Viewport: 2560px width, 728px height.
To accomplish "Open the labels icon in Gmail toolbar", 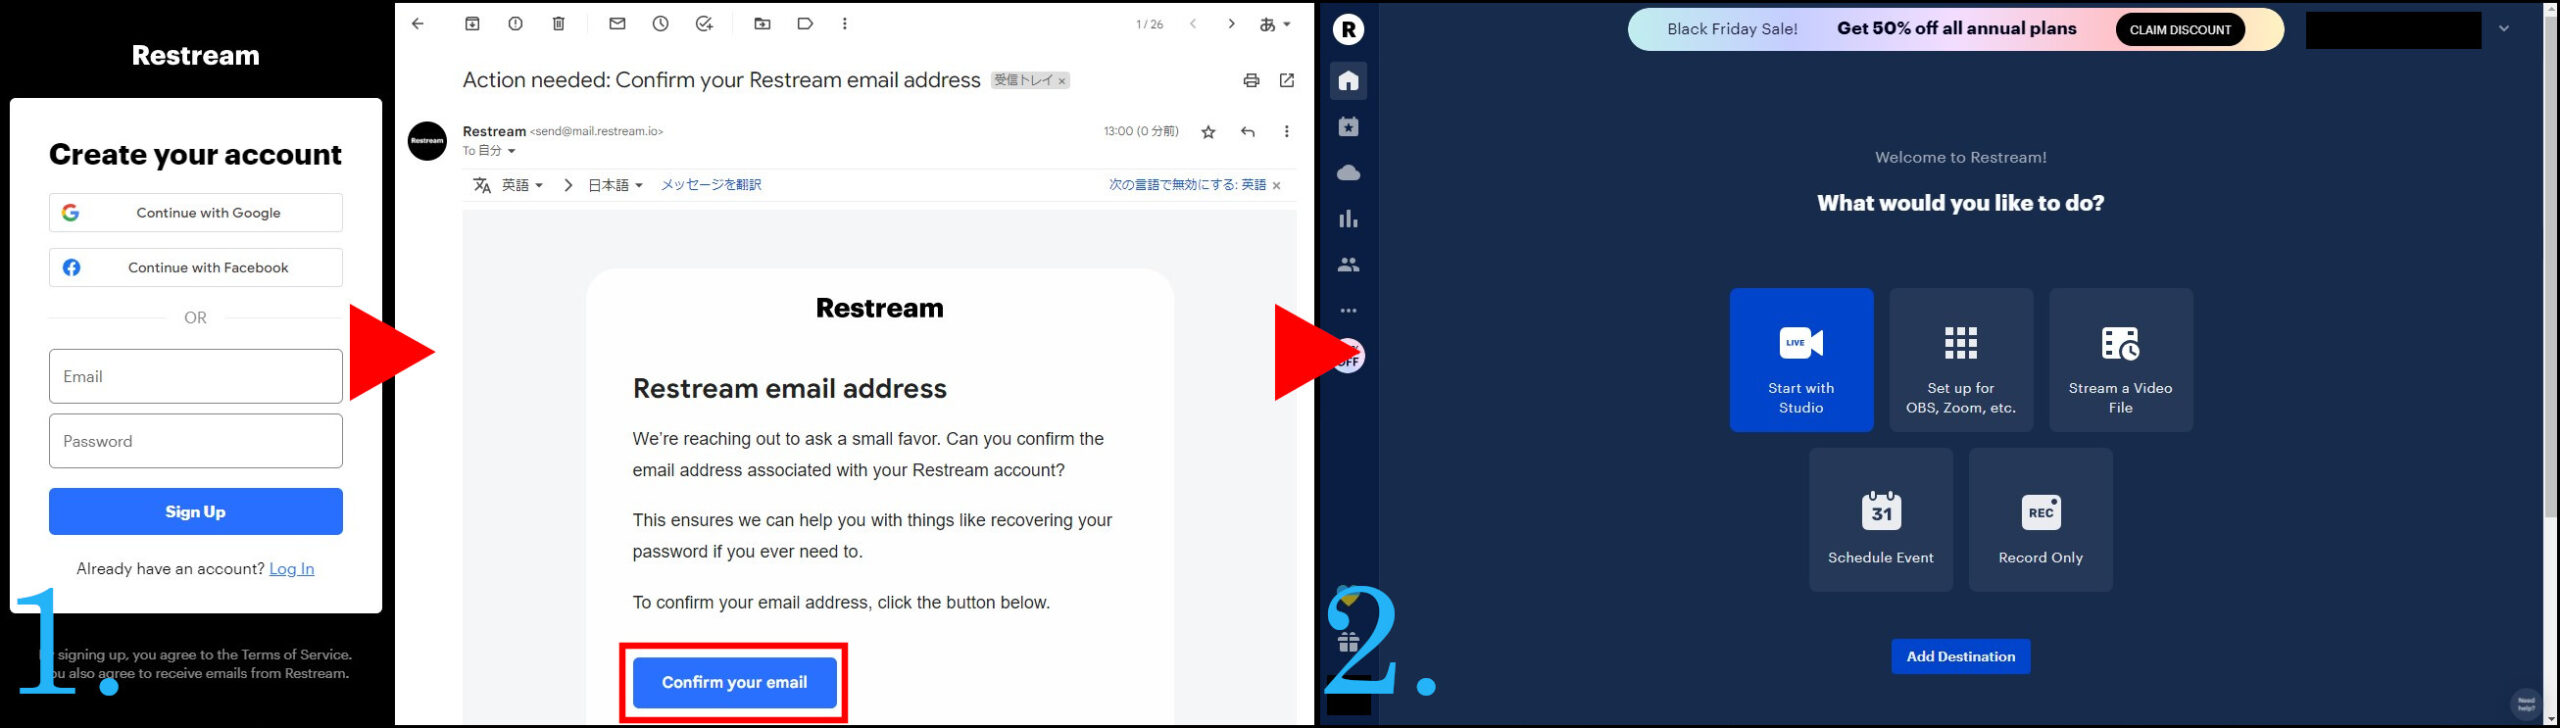I will point(805,24).
